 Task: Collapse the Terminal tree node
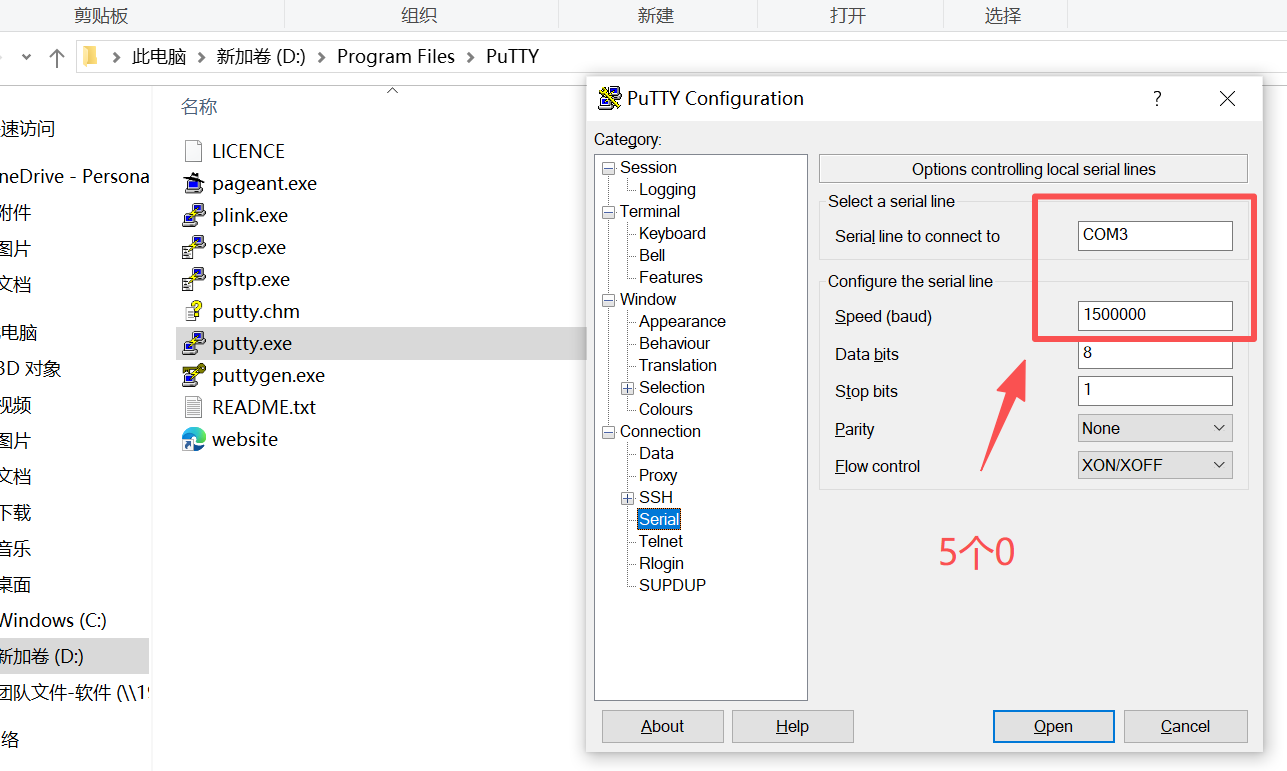coord(608,212)
